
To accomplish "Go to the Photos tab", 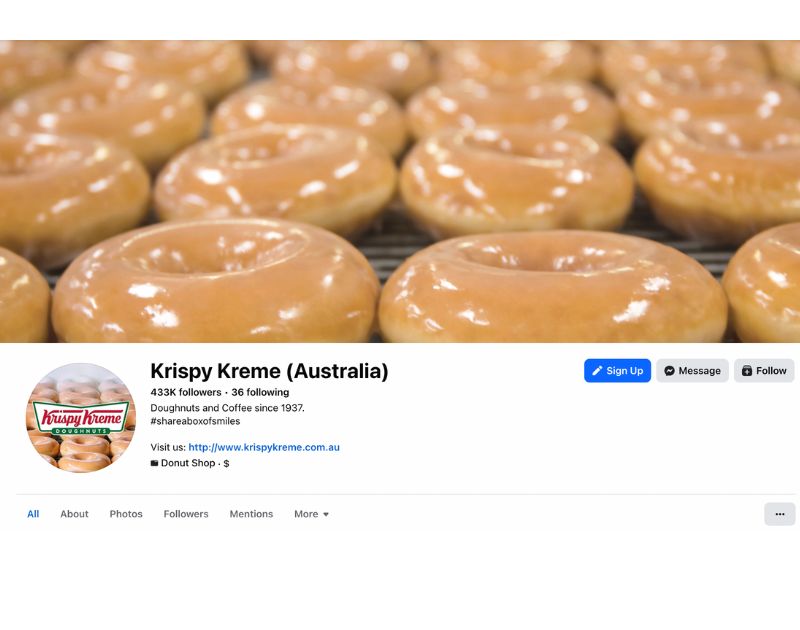I will (x=126, y=514).
